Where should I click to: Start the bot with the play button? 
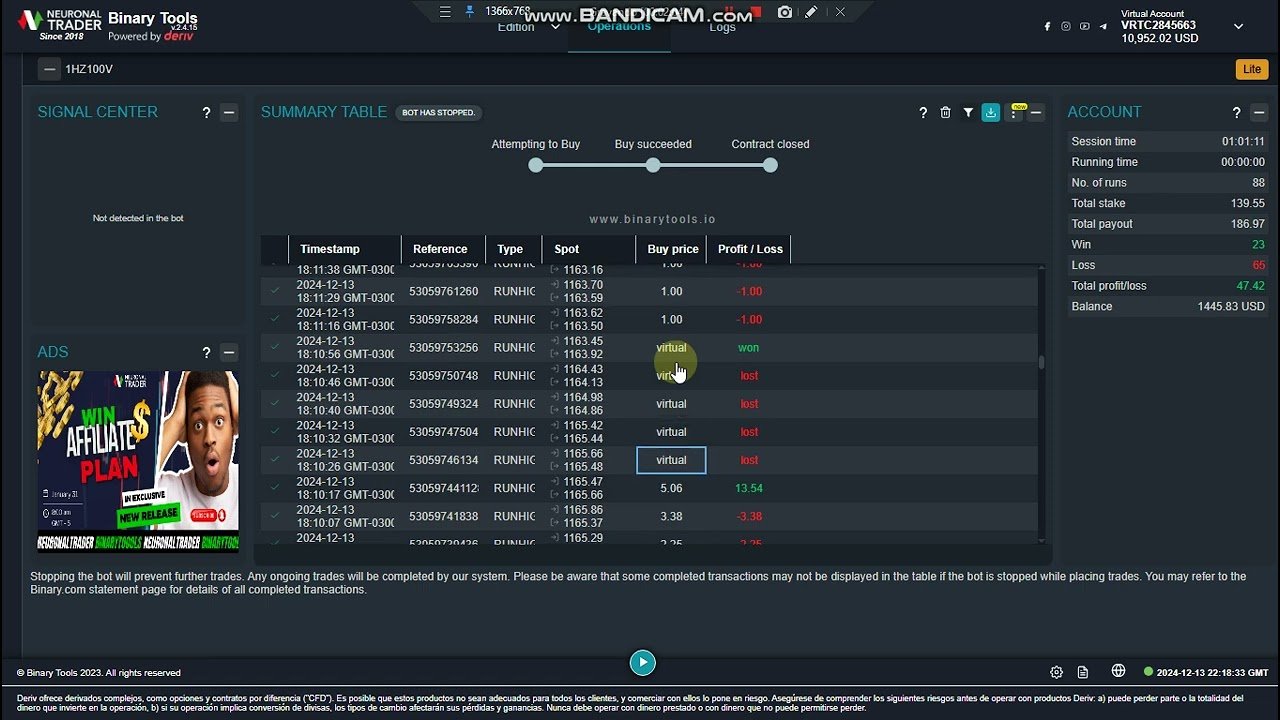click(643, 662)
